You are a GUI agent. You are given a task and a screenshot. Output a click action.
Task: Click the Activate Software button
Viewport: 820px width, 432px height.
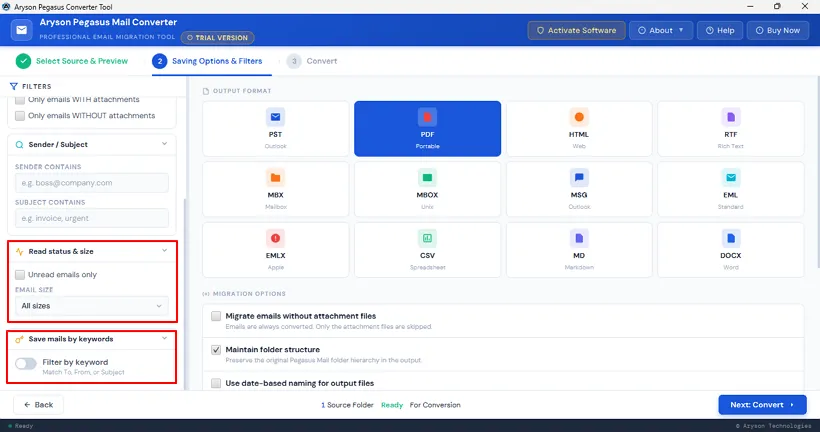[x=576, y=30]
